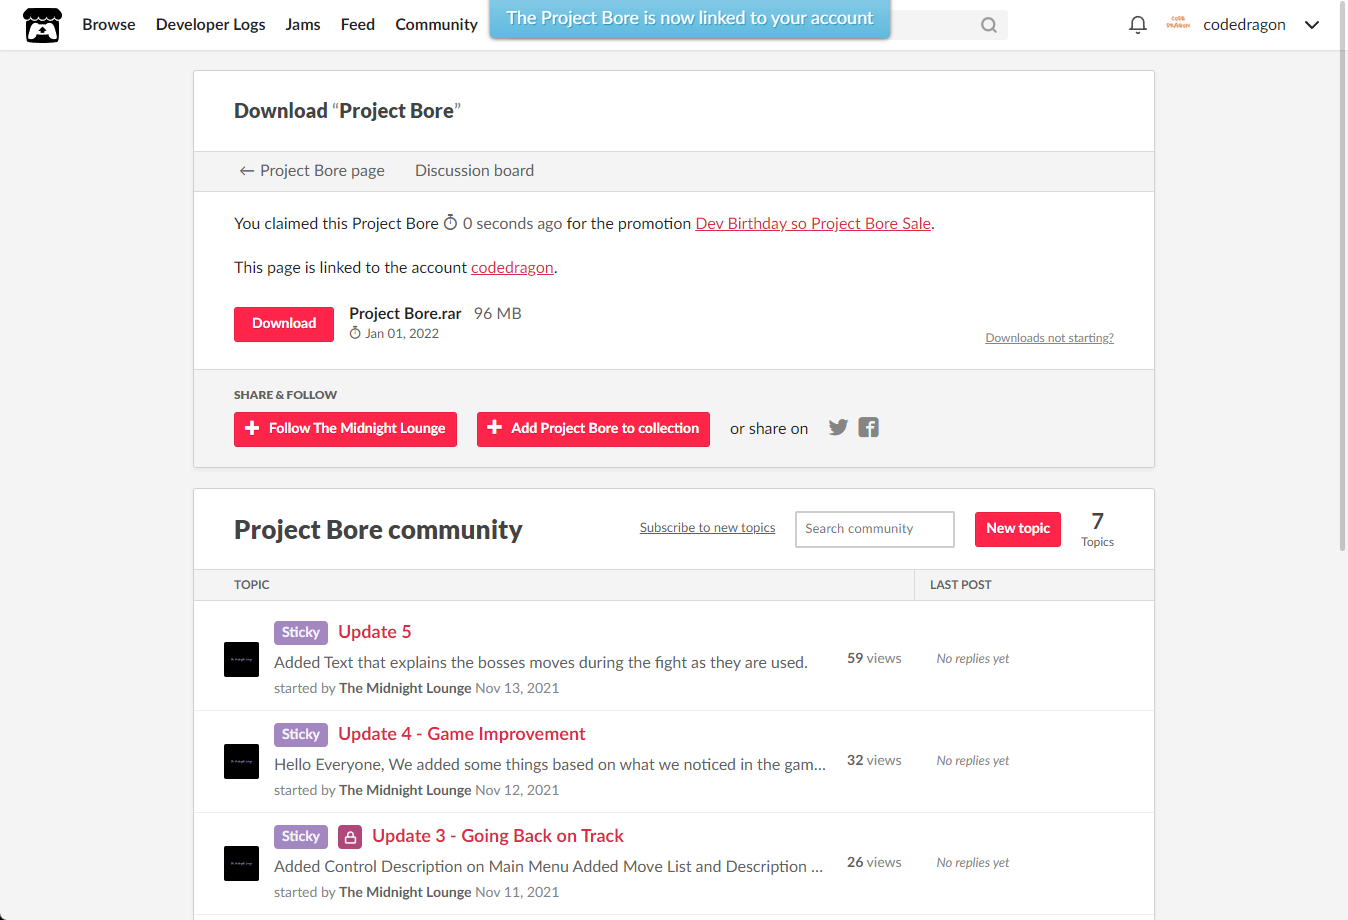This screenshot has width=1348, height=920.
Task: Open the codedragon account link
Action: (512, 268)
